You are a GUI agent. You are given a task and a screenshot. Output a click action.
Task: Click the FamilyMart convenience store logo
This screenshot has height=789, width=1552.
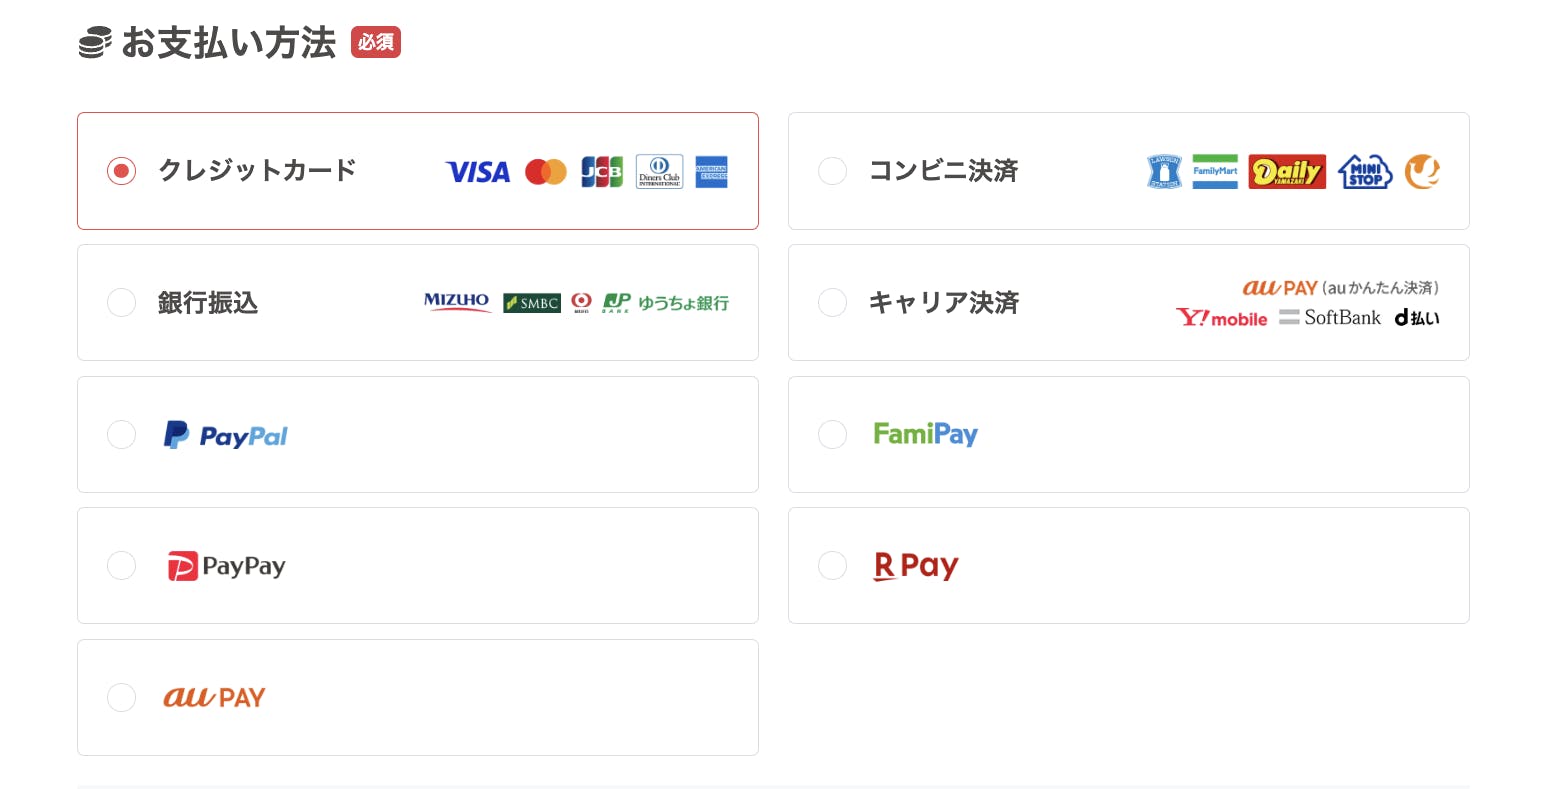click(x=1215, y=171)
